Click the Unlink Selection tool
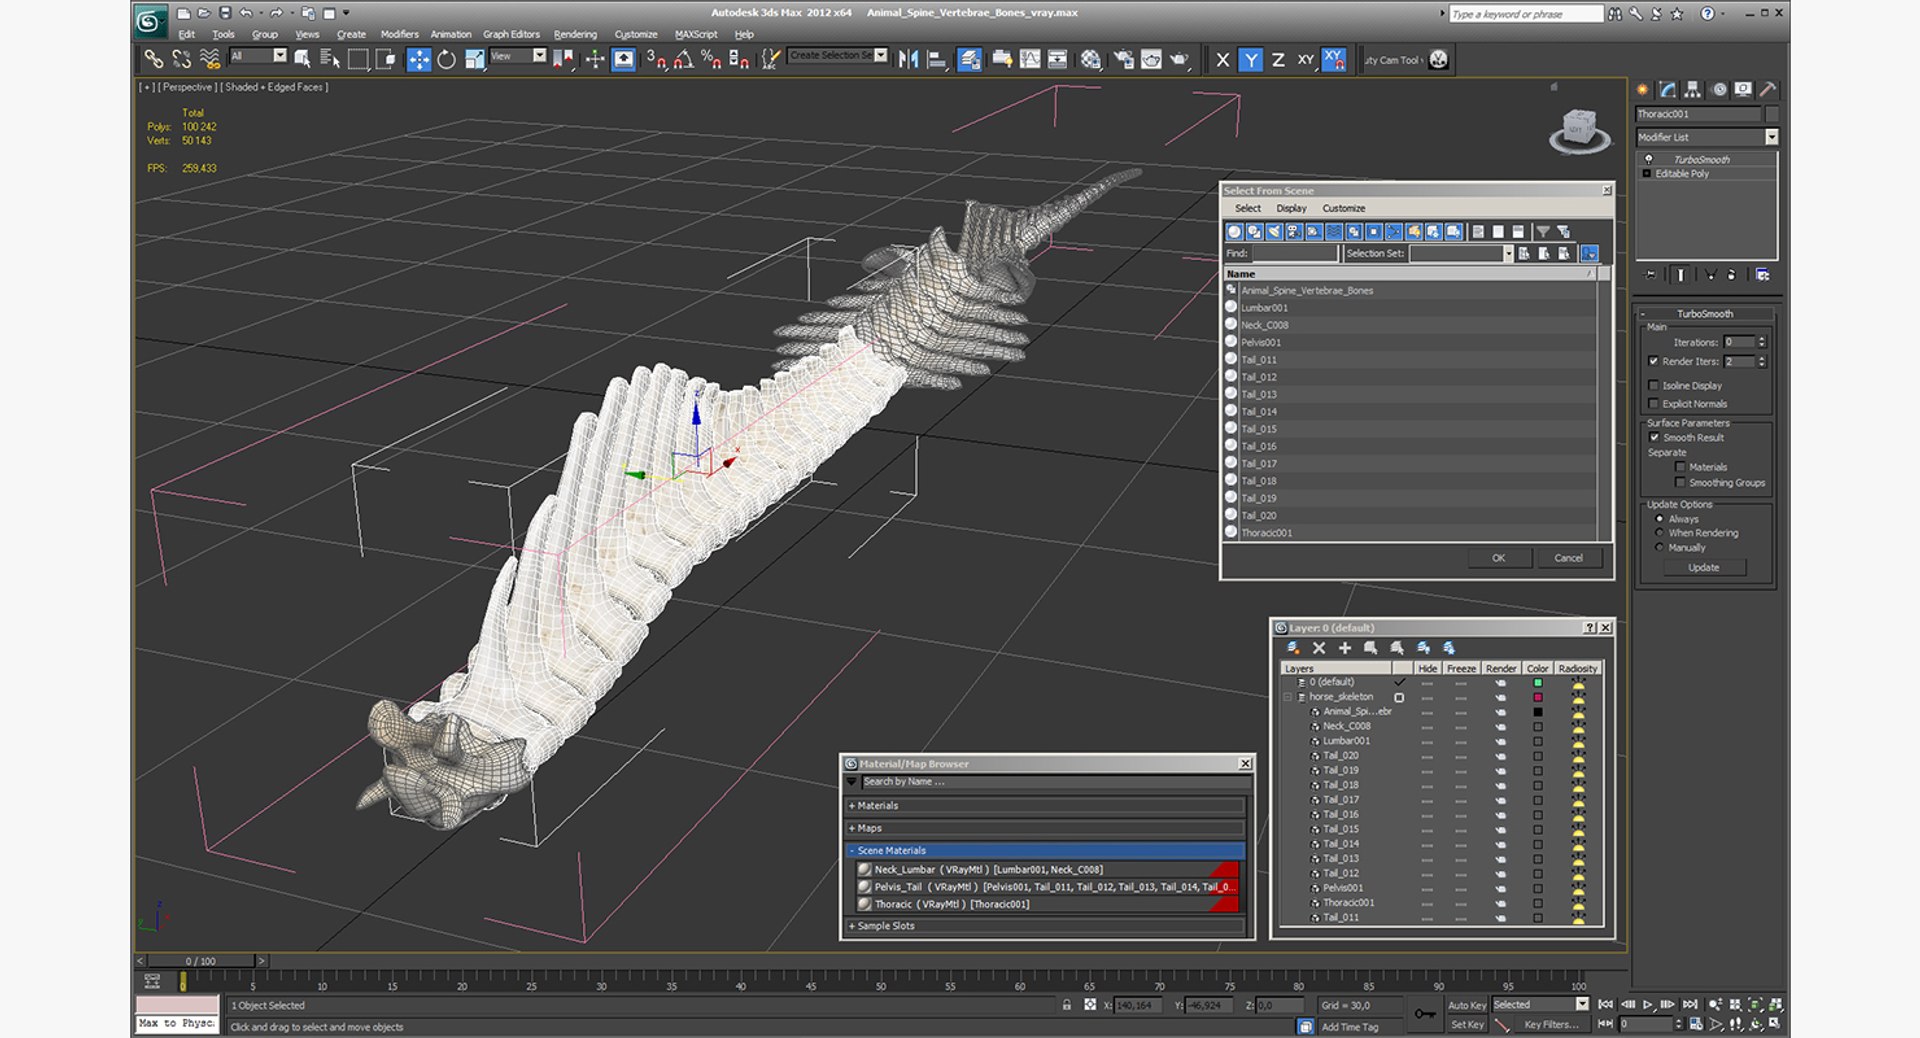 point(181,60)
